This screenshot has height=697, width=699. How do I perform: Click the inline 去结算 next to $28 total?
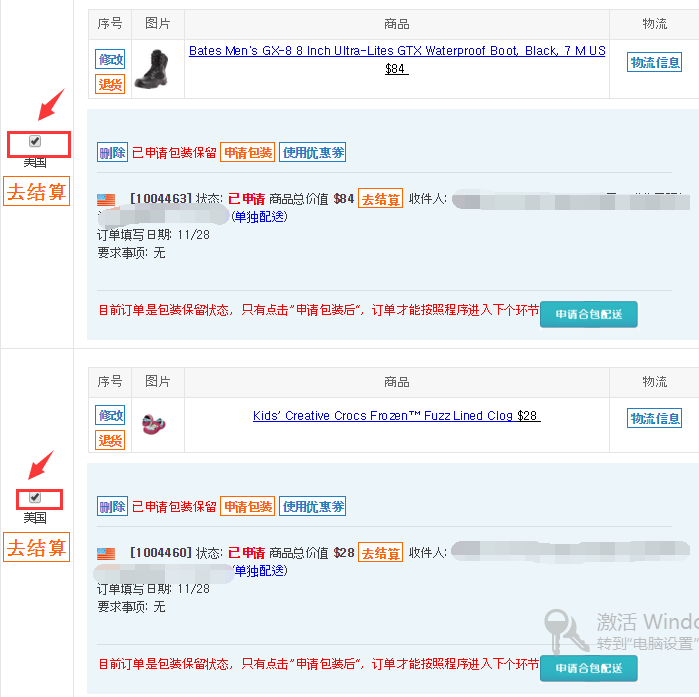pyautogui.click(x=380, y=553)
